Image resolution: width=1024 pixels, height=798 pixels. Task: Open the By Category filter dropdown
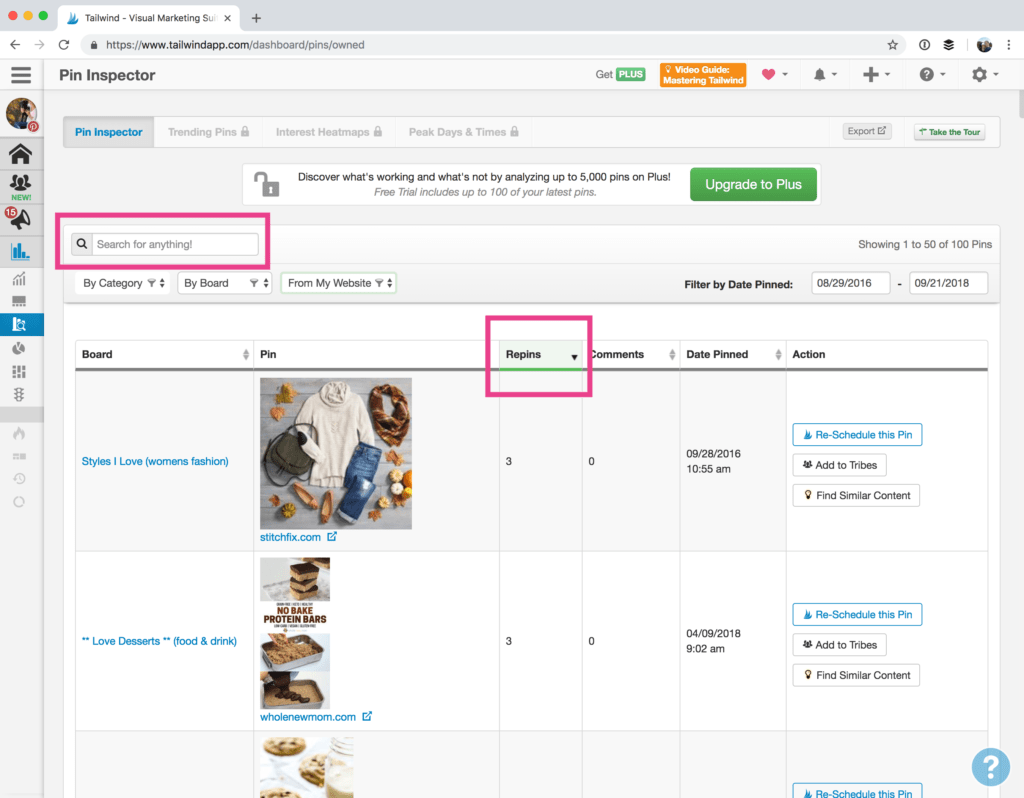[x=122, y=282]
